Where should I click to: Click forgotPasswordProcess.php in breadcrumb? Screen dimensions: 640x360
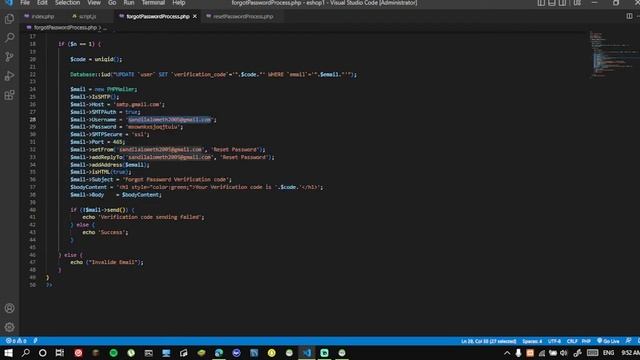(65, 28)
